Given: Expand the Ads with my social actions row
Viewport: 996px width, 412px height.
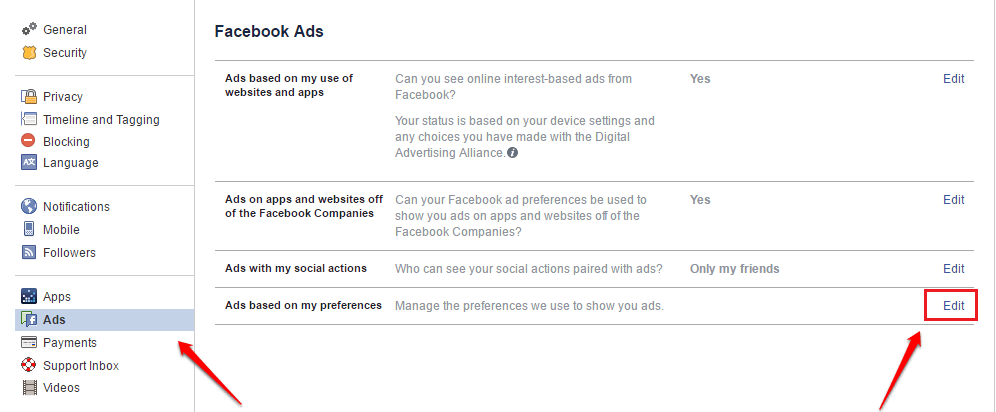Looking at the screenshot, I should [x=594, y=269].
